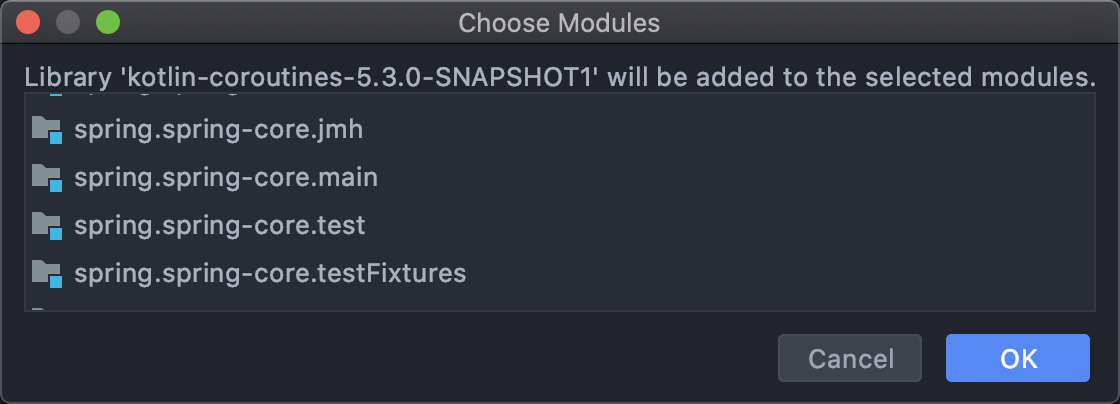Viewport: 1120px width, 404px height.
Task: Click the cut-off module icon at list bottom
Action: point(40,310)
